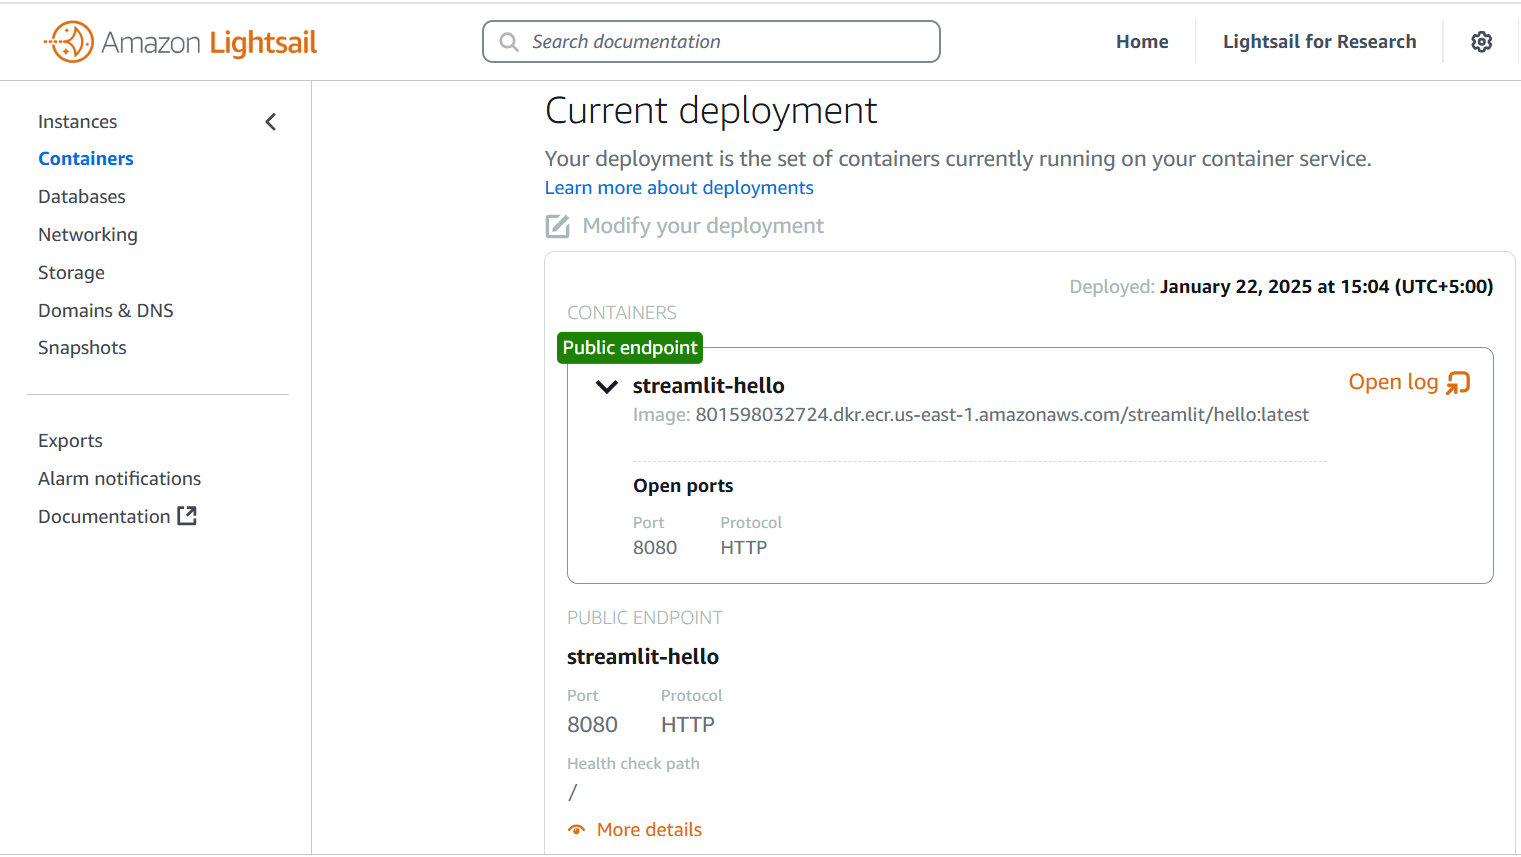
Task: Click the Home link in header
Action: 1142,42
